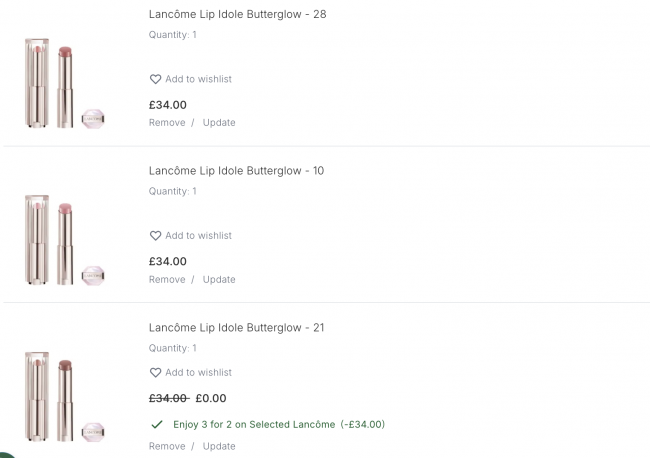Open the Lancôme Lip Idole Butterglow - 10 title
Viewport: 650px width, 458px height.
[x=236, y=171]
